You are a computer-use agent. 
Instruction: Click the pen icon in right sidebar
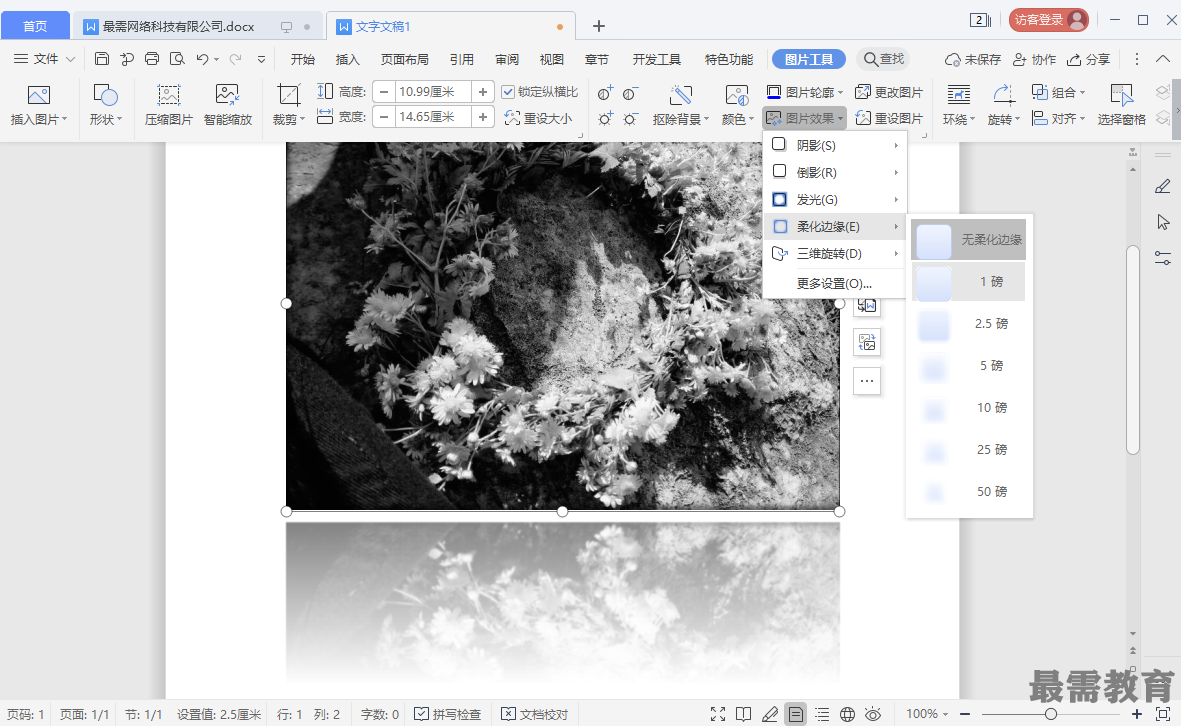1163,186
